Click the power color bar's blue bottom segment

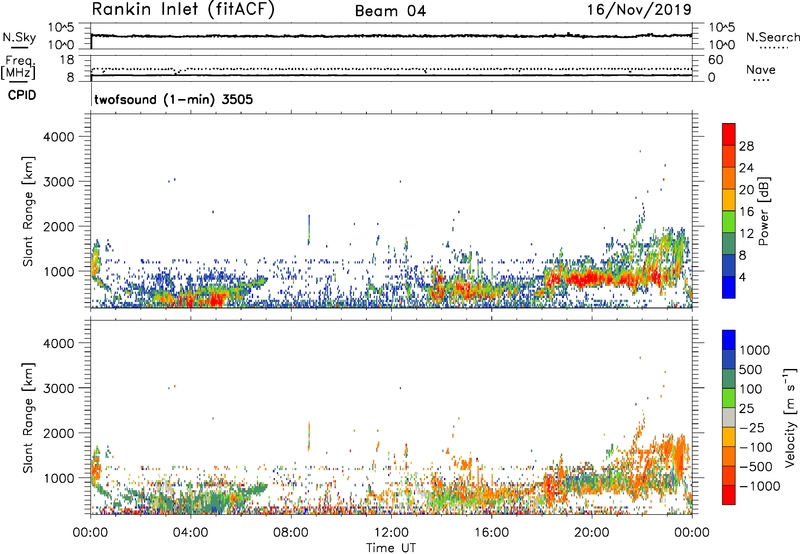[729, 287]
